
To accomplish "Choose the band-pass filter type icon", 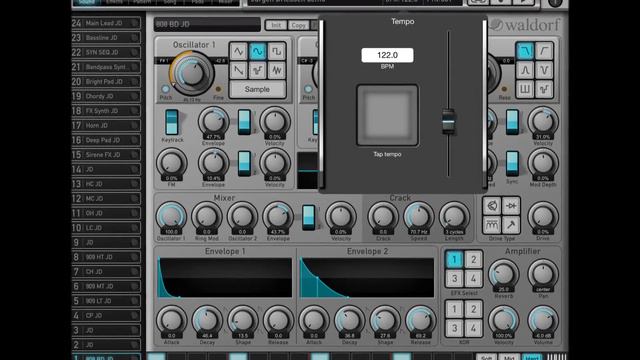I will point(525,70).
